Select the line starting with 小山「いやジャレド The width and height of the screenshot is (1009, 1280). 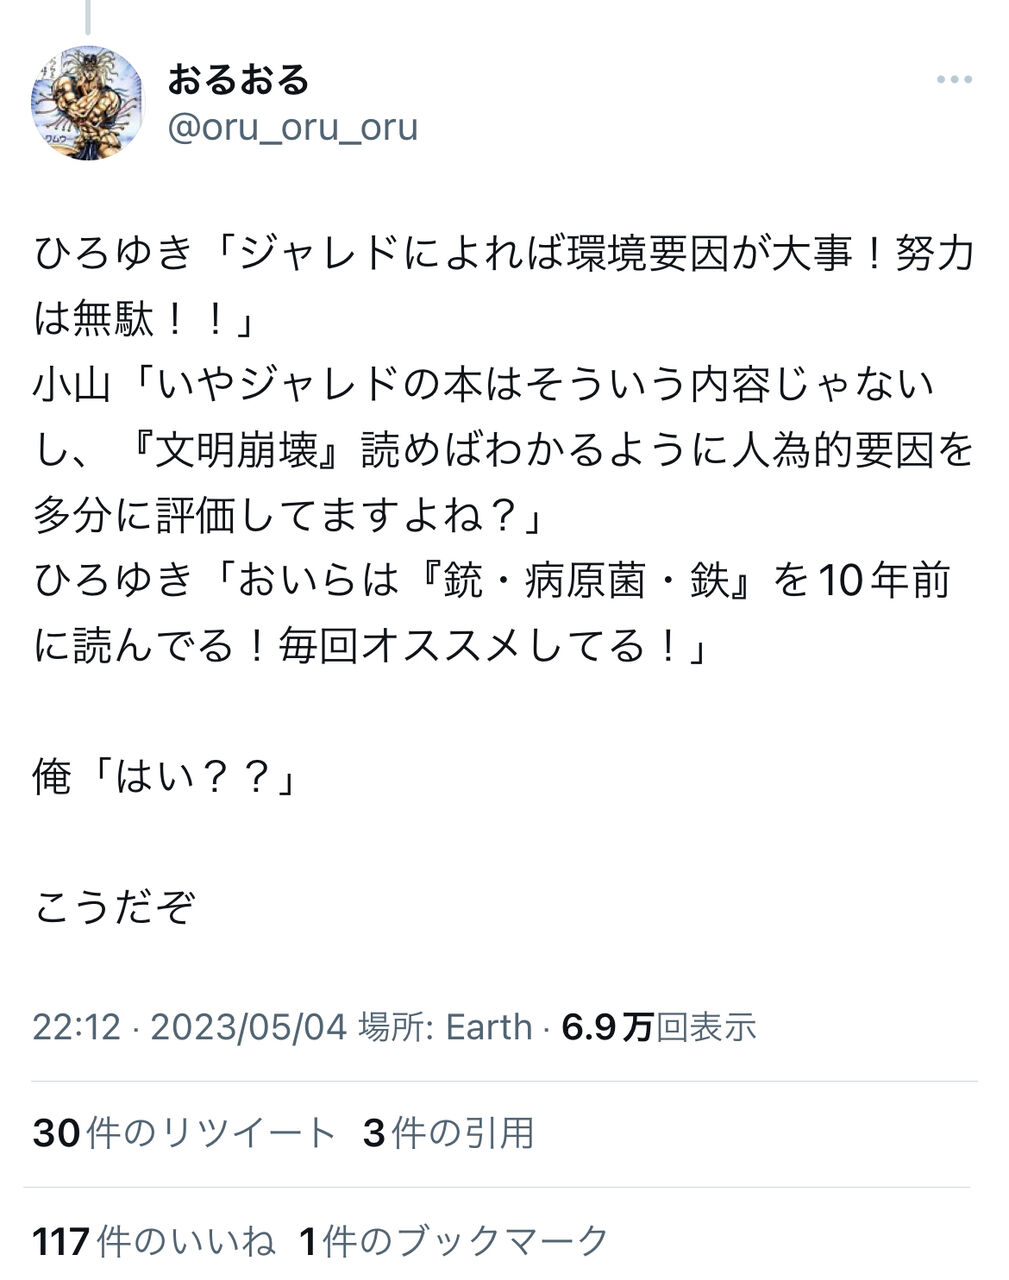click(x=484, y=385)
